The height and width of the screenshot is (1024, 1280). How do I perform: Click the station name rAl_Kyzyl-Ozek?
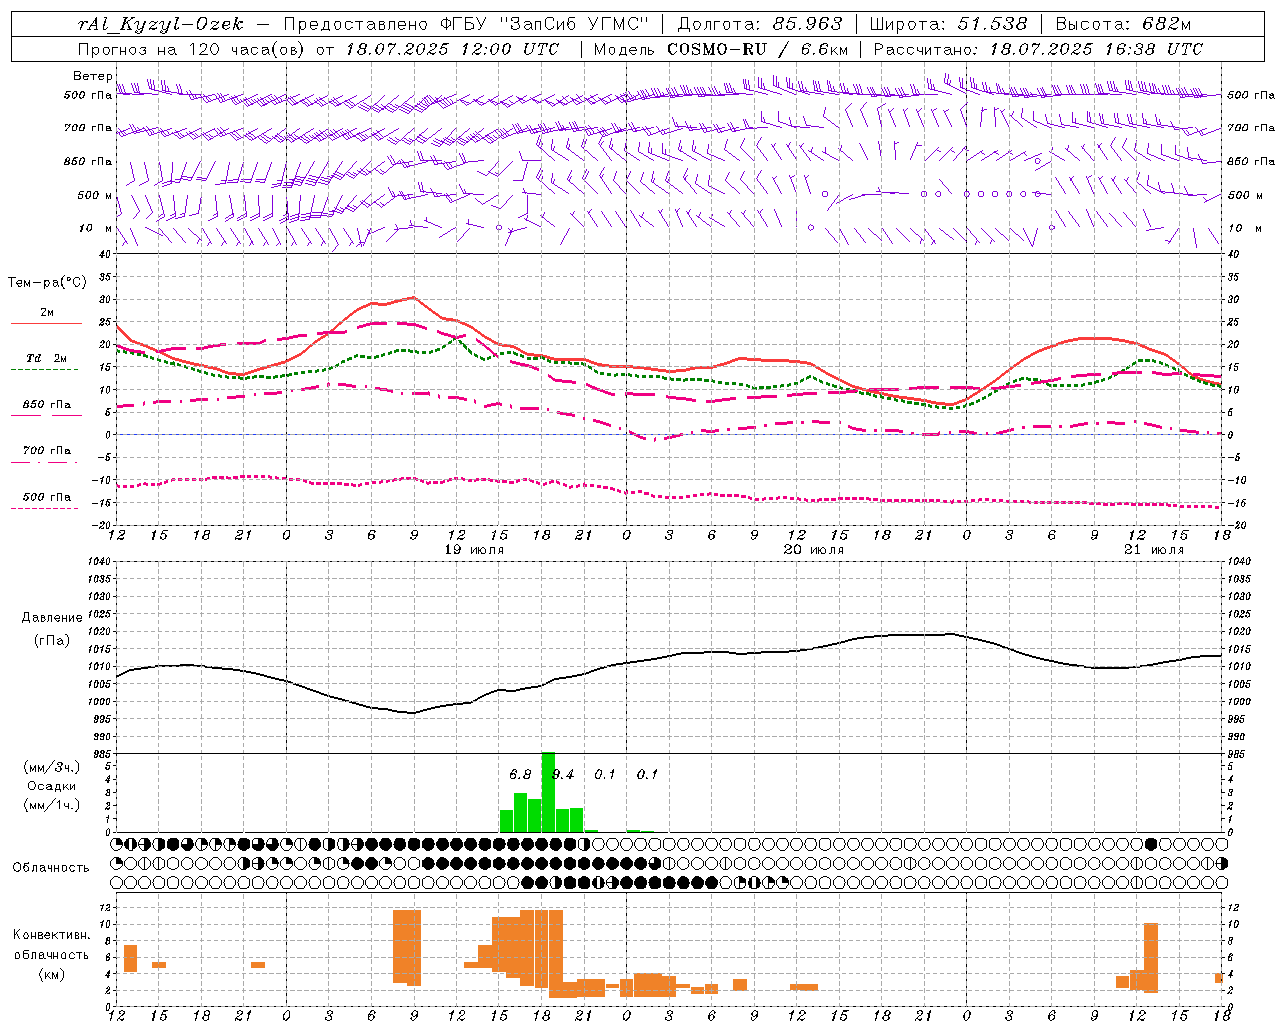point(160,24)
